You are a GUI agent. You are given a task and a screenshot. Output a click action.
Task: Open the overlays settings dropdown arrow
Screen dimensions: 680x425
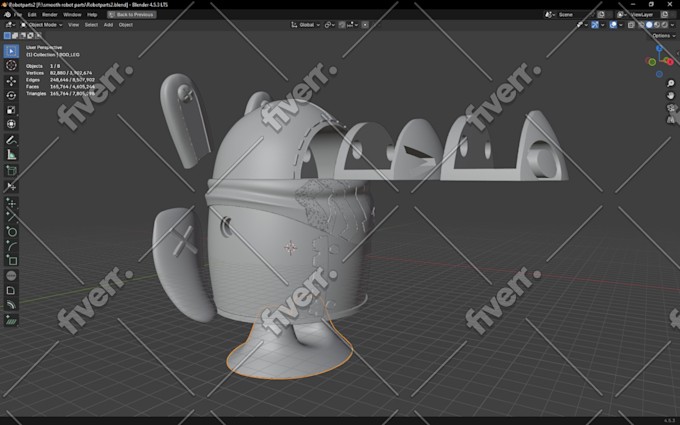tap(621, 25)
